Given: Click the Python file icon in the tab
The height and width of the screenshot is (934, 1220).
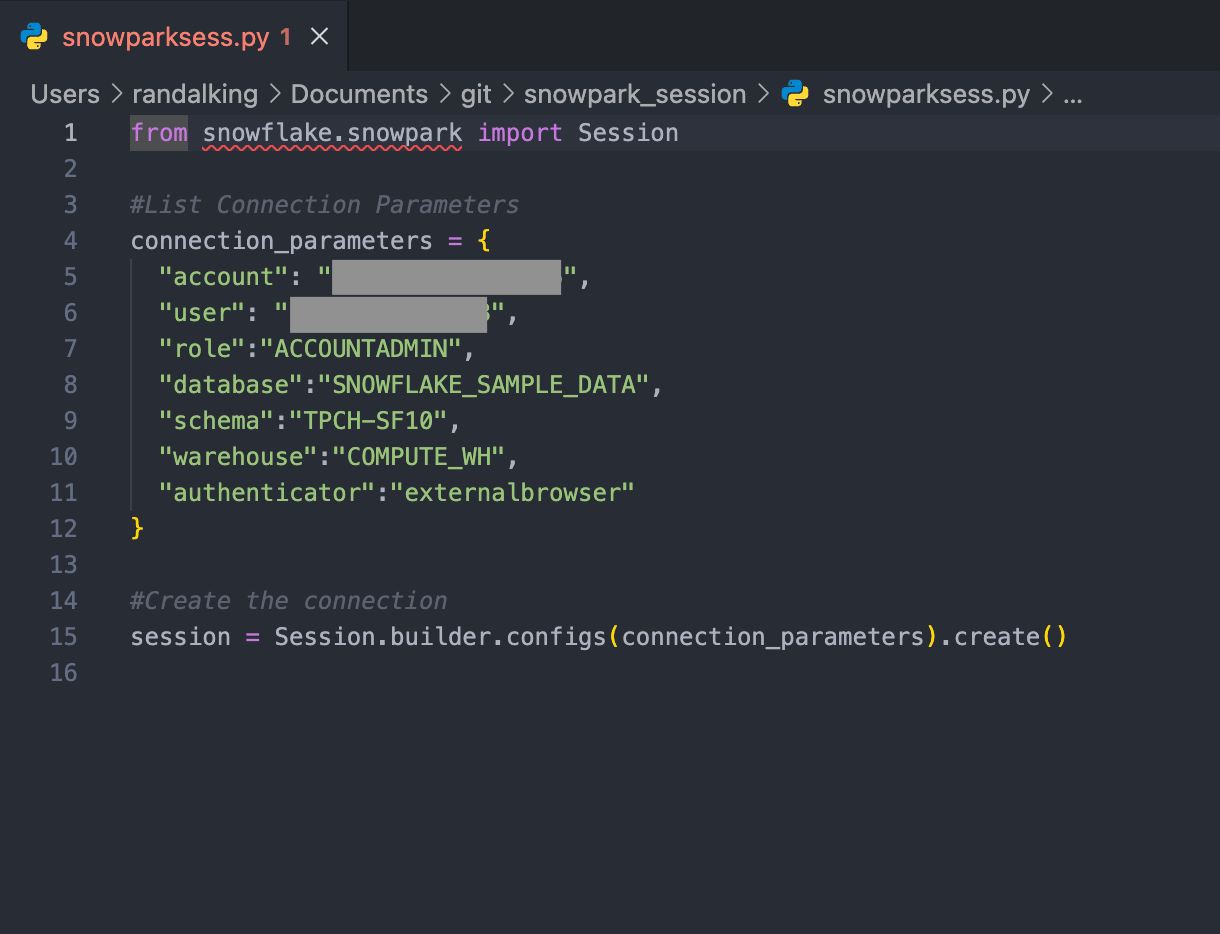Looking at the screenshot, I should coord(34,37).
